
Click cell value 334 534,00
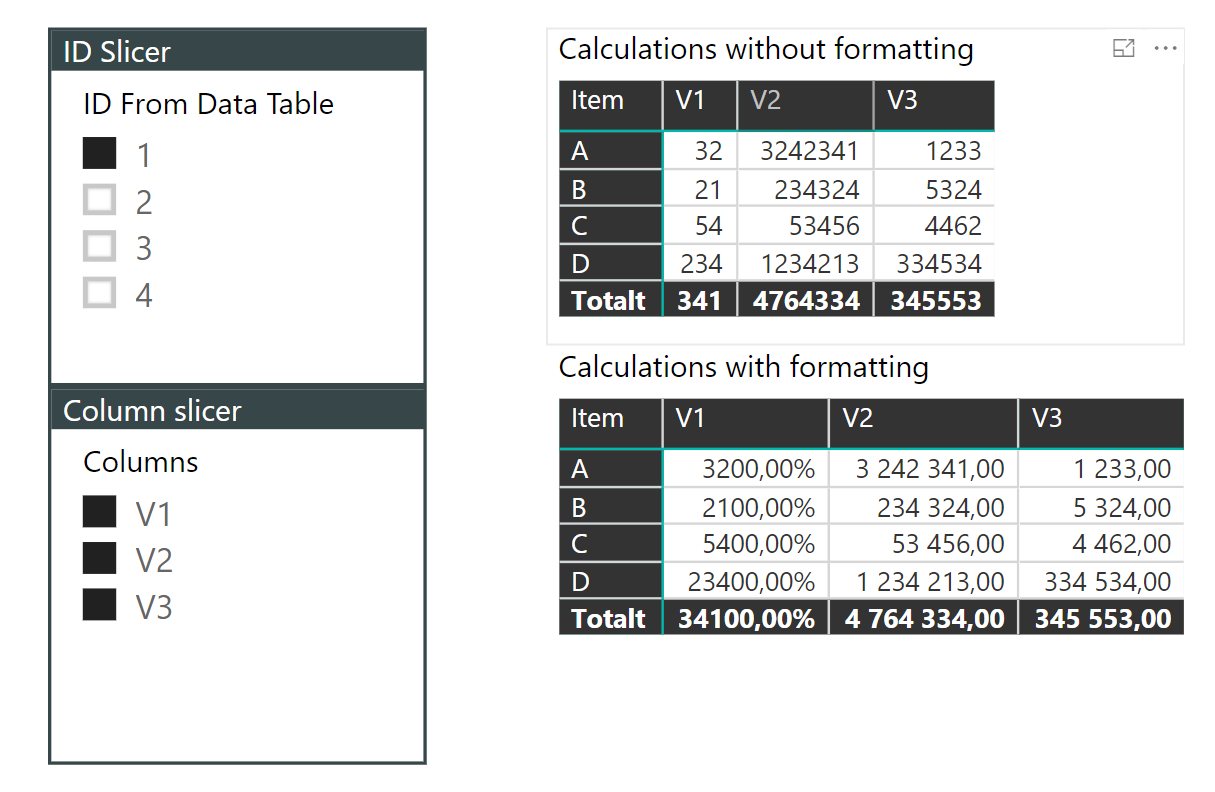pyautogui.click(x=1108, y=582)
